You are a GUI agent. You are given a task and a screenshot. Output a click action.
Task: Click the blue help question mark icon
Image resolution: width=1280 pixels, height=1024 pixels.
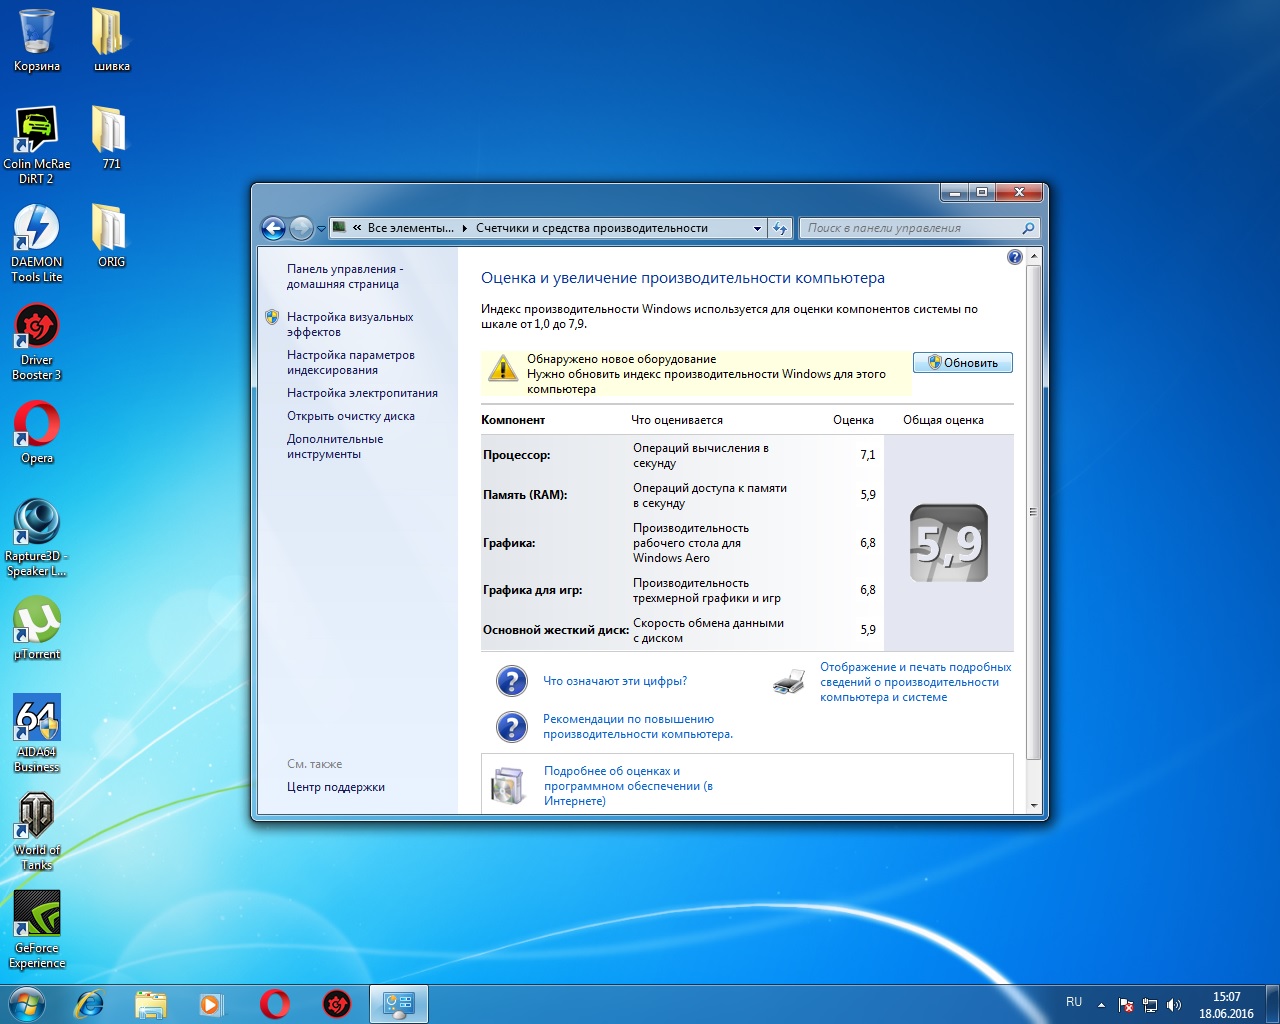click(x=1014, y=257)
